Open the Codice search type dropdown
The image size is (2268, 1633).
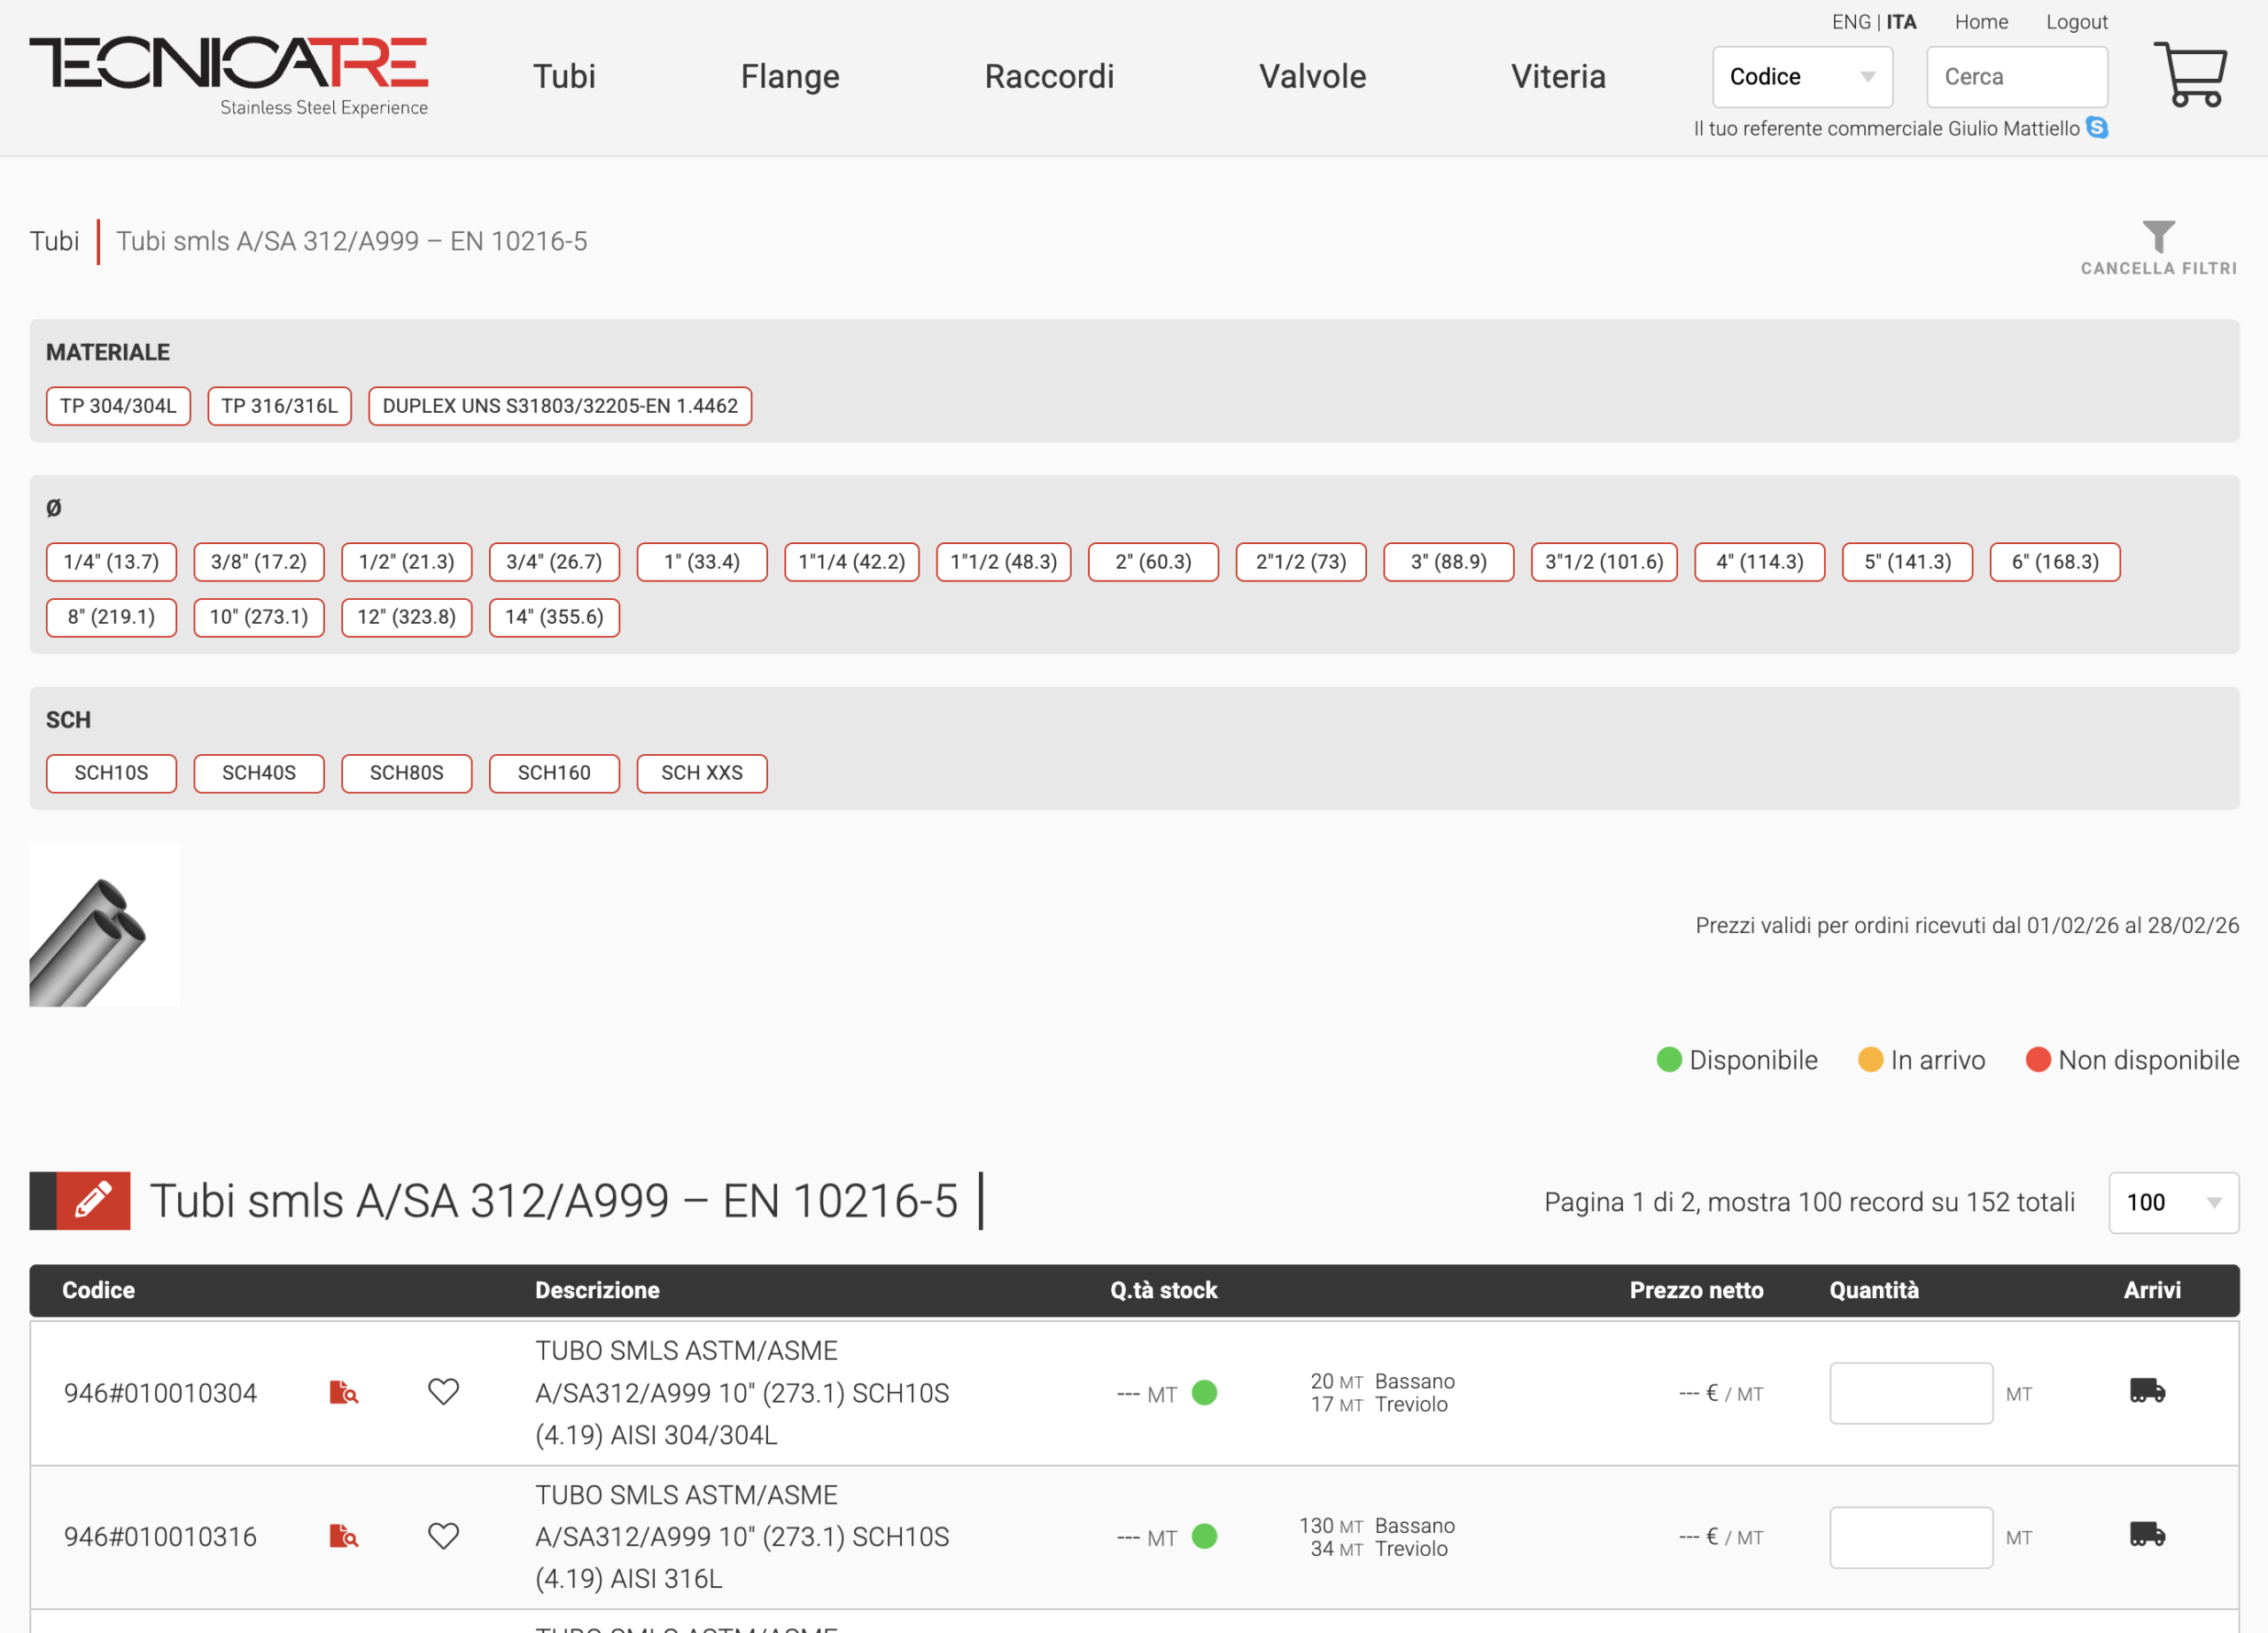click(x=1801, y=77)
